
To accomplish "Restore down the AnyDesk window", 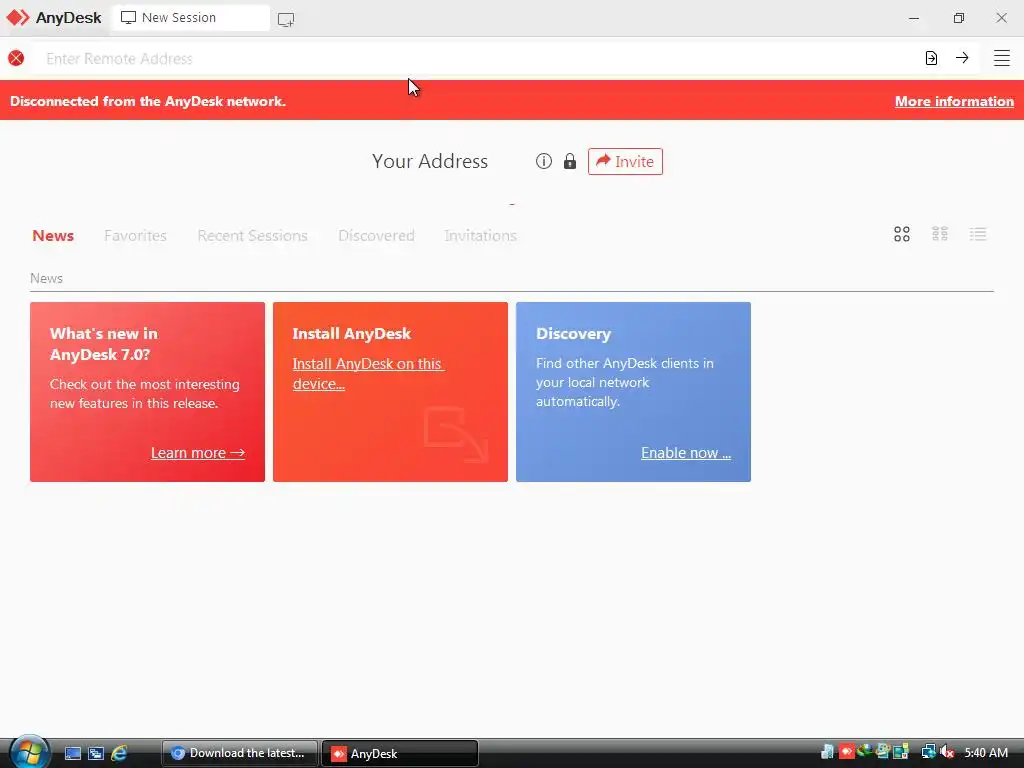I will click(x=958, y=18).
